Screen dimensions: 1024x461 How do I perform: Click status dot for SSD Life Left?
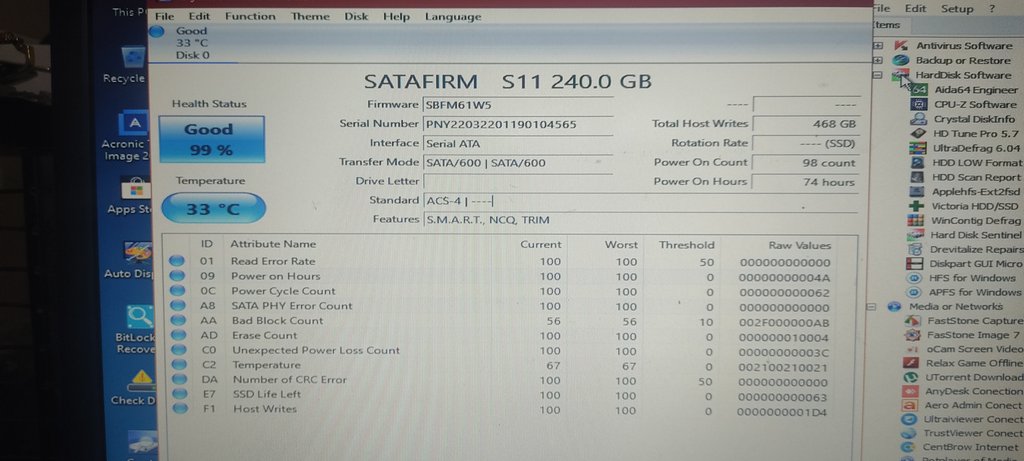pos(179,394)
